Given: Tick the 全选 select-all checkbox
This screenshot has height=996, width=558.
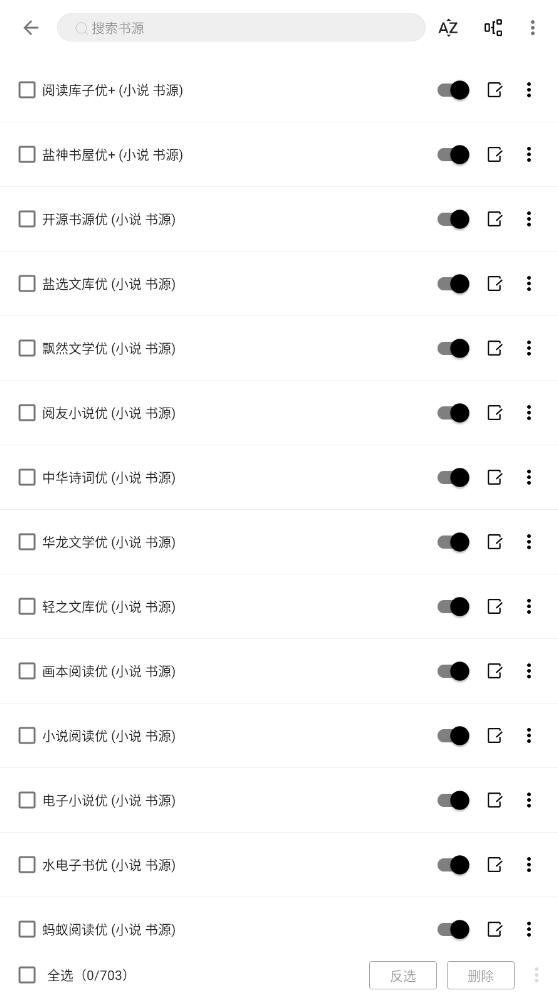Looking at the screenshot, I should (x=27, y=975).
